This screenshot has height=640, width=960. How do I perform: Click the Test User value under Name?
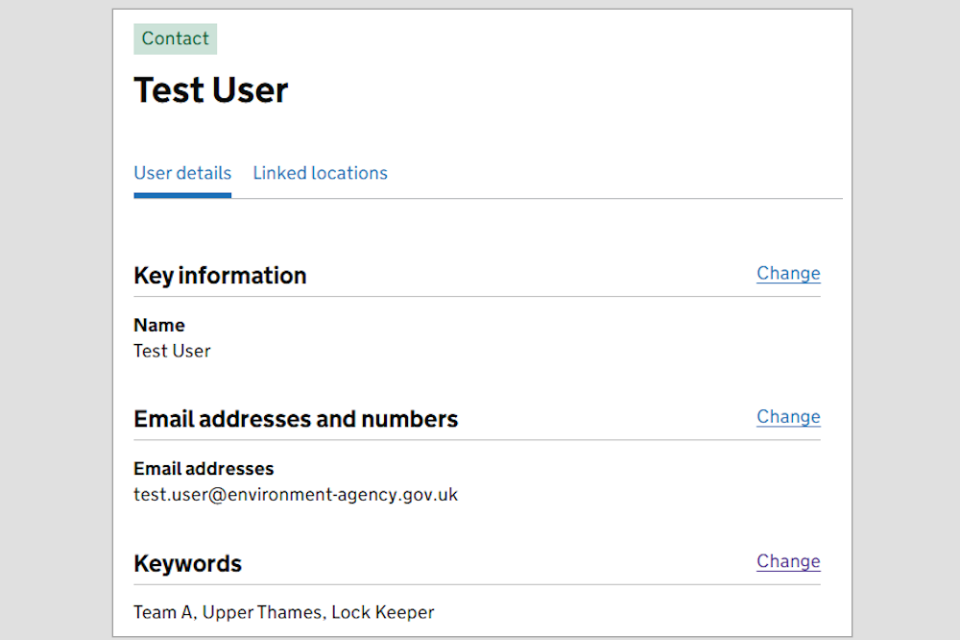172,351
